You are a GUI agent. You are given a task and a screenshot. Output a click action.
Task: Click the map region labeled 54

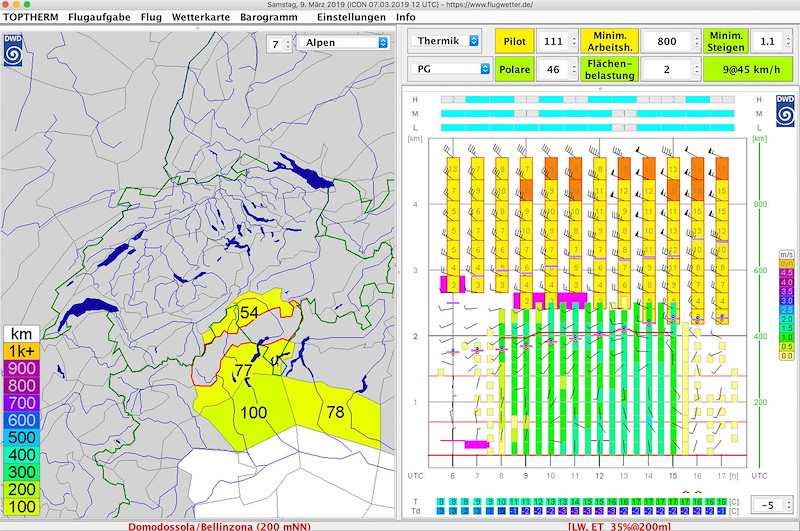pos(249,312)
